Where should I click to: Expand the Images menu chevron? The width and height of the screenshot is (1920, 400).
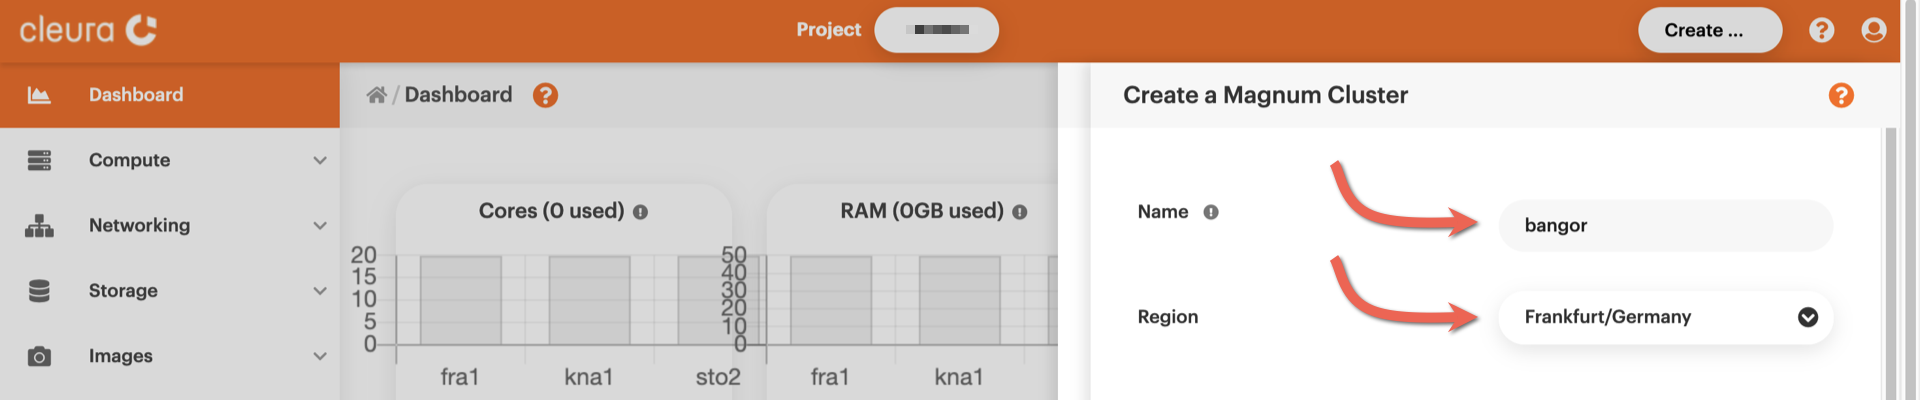click(320, 356)
